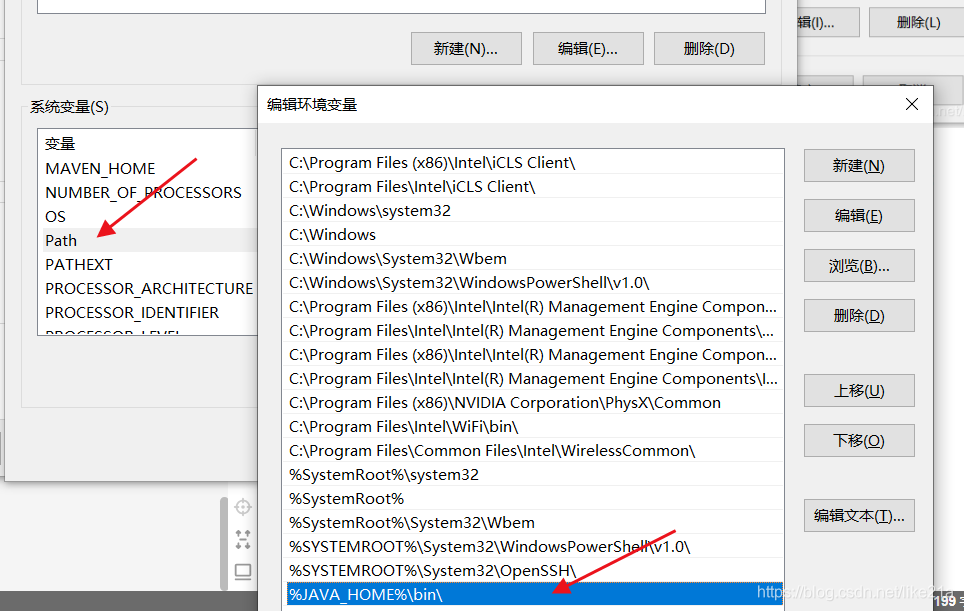Click the 新建(N) button in Edit Environment Variable dialog
This screenshot has height=611, width=964.
859,166
